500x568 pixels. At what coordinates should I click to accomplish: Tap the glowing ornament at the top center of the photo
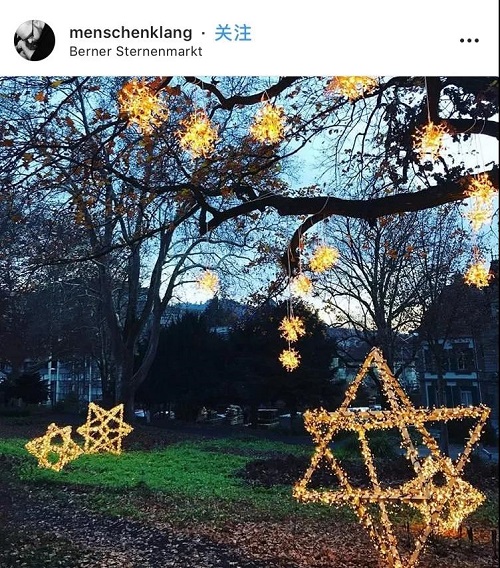point(268,124)
